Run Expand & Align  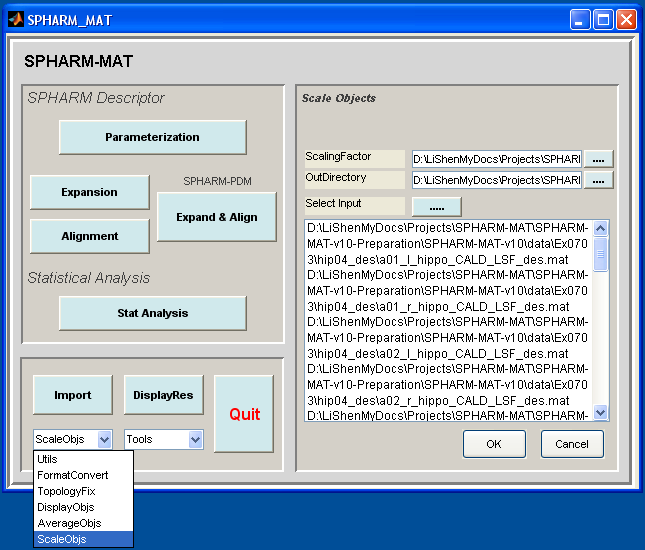(216, 217)
